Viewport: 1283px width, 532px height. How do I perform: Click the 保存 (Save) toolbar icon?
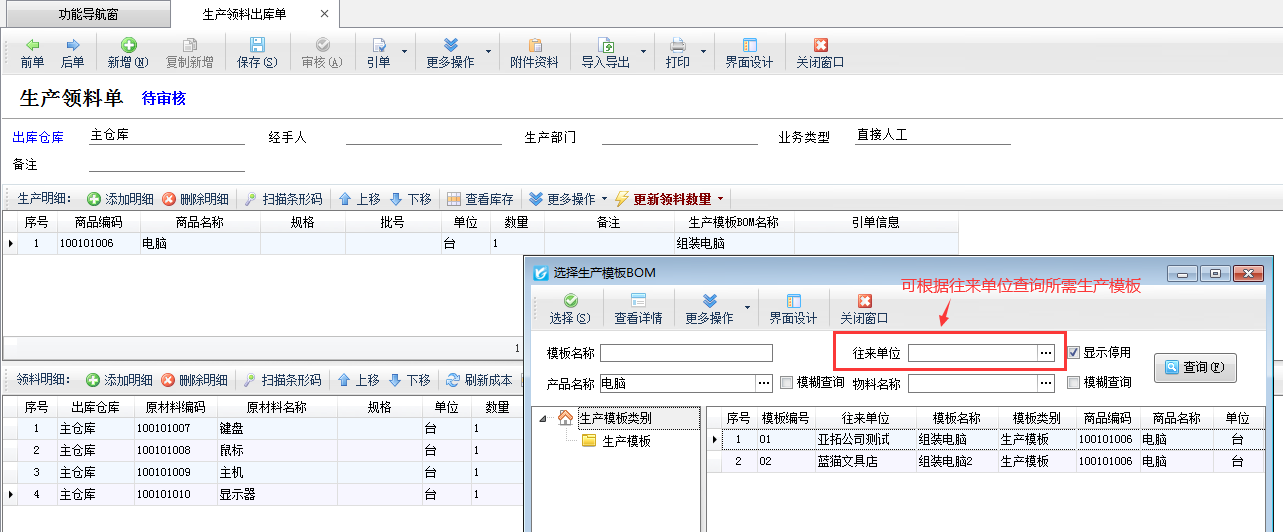pos(257,46)
